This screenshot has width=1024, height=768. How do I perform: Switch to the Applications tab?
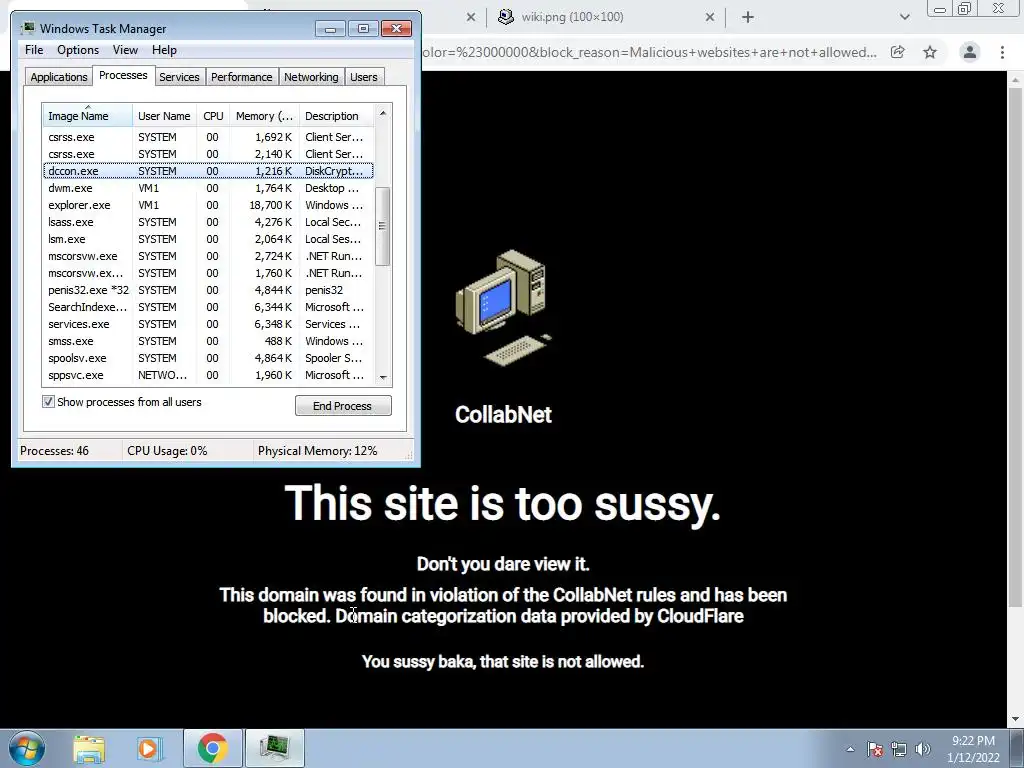[x=59, y=77]
